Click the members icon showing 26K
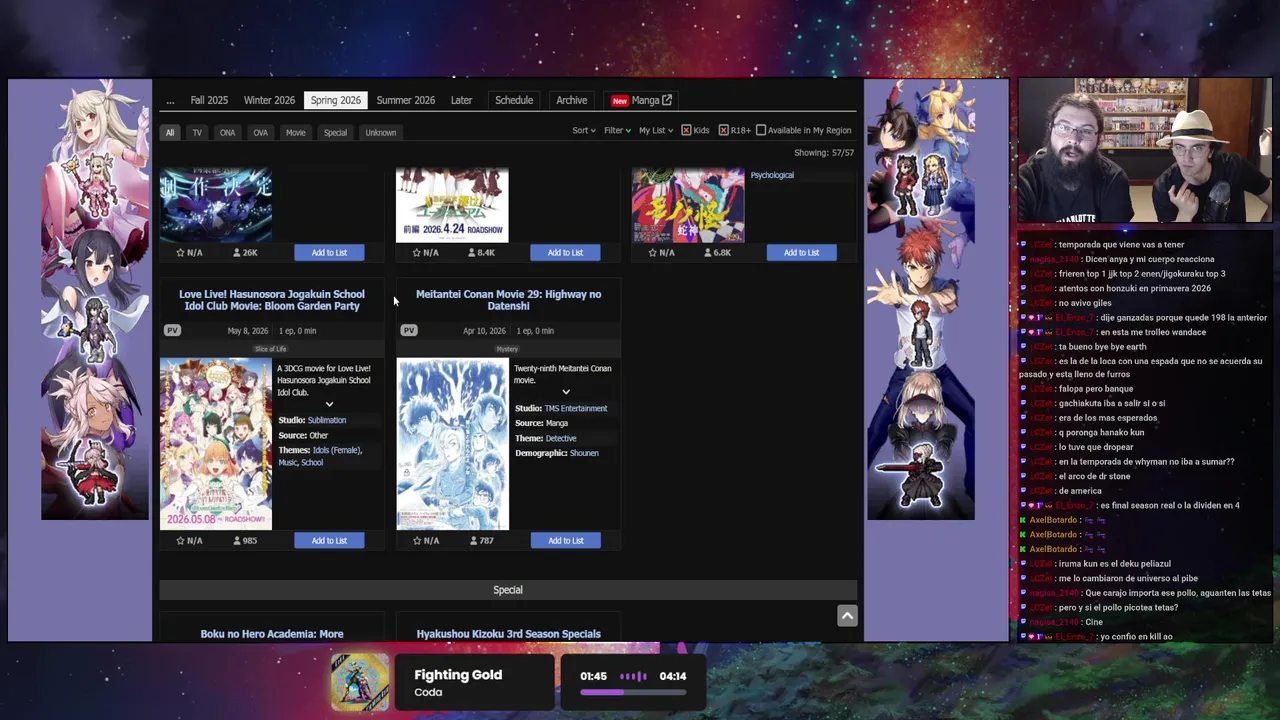 pyautogui.click(x=237, y=253)
